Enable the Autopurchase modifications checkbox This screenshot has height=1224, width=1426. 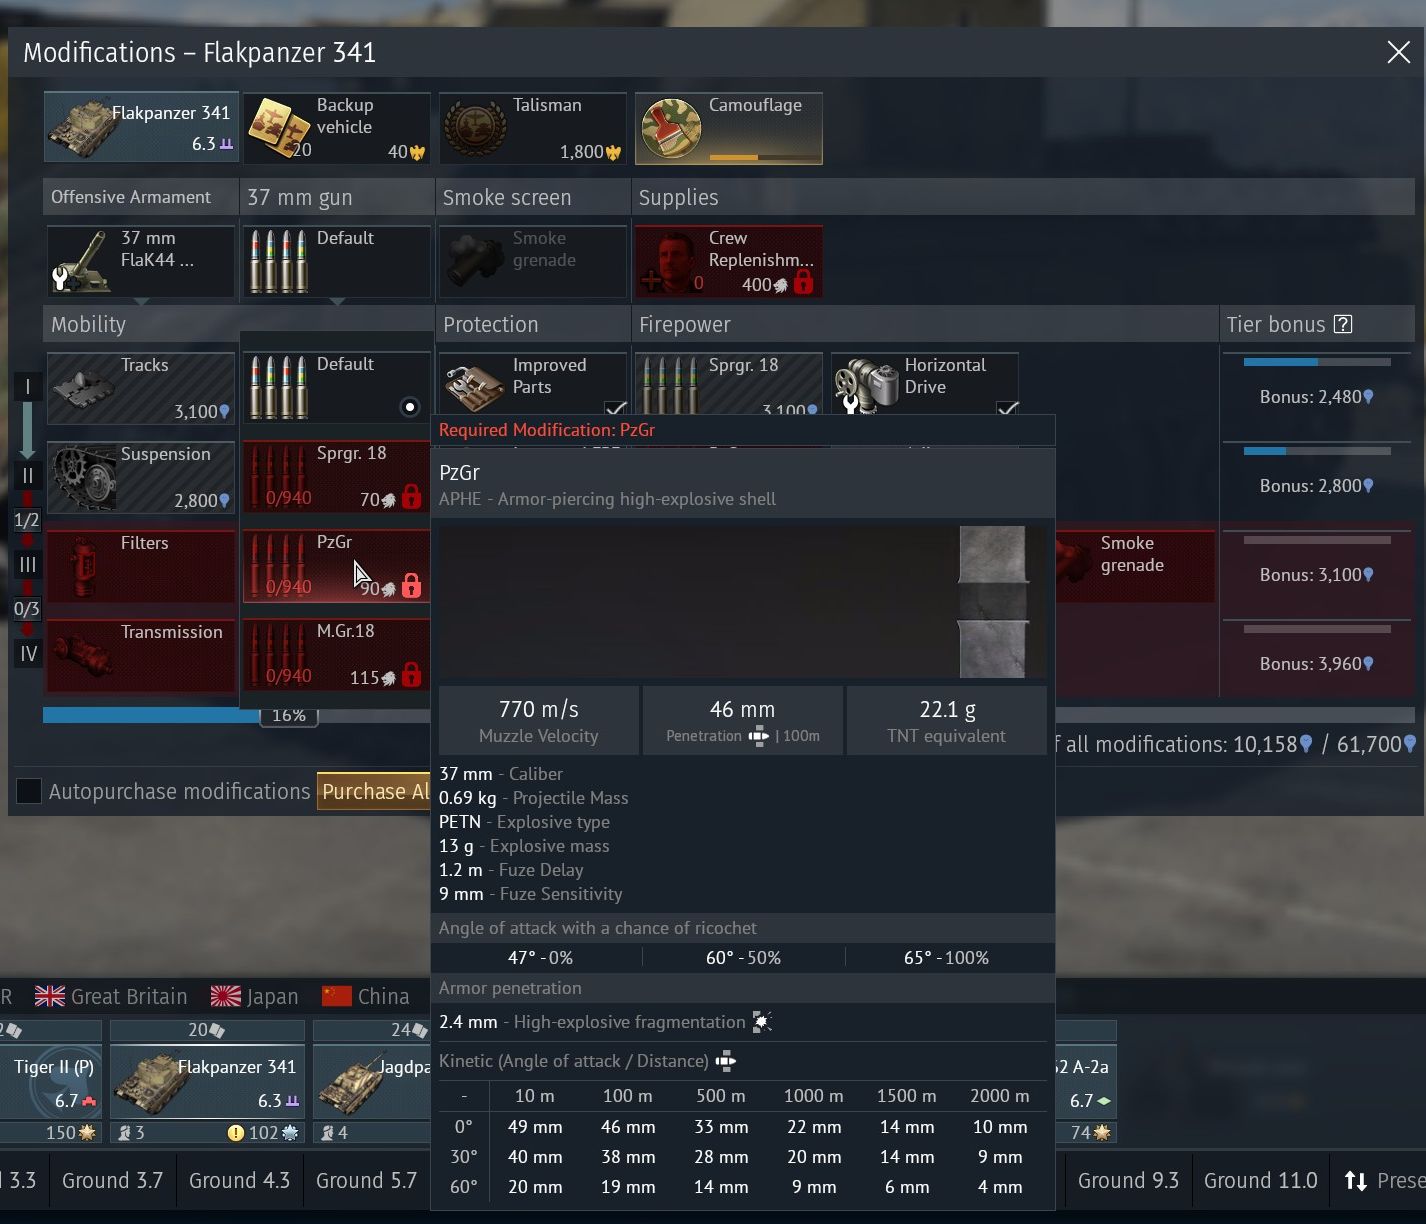pyautogui.click(x=29, y=791)
